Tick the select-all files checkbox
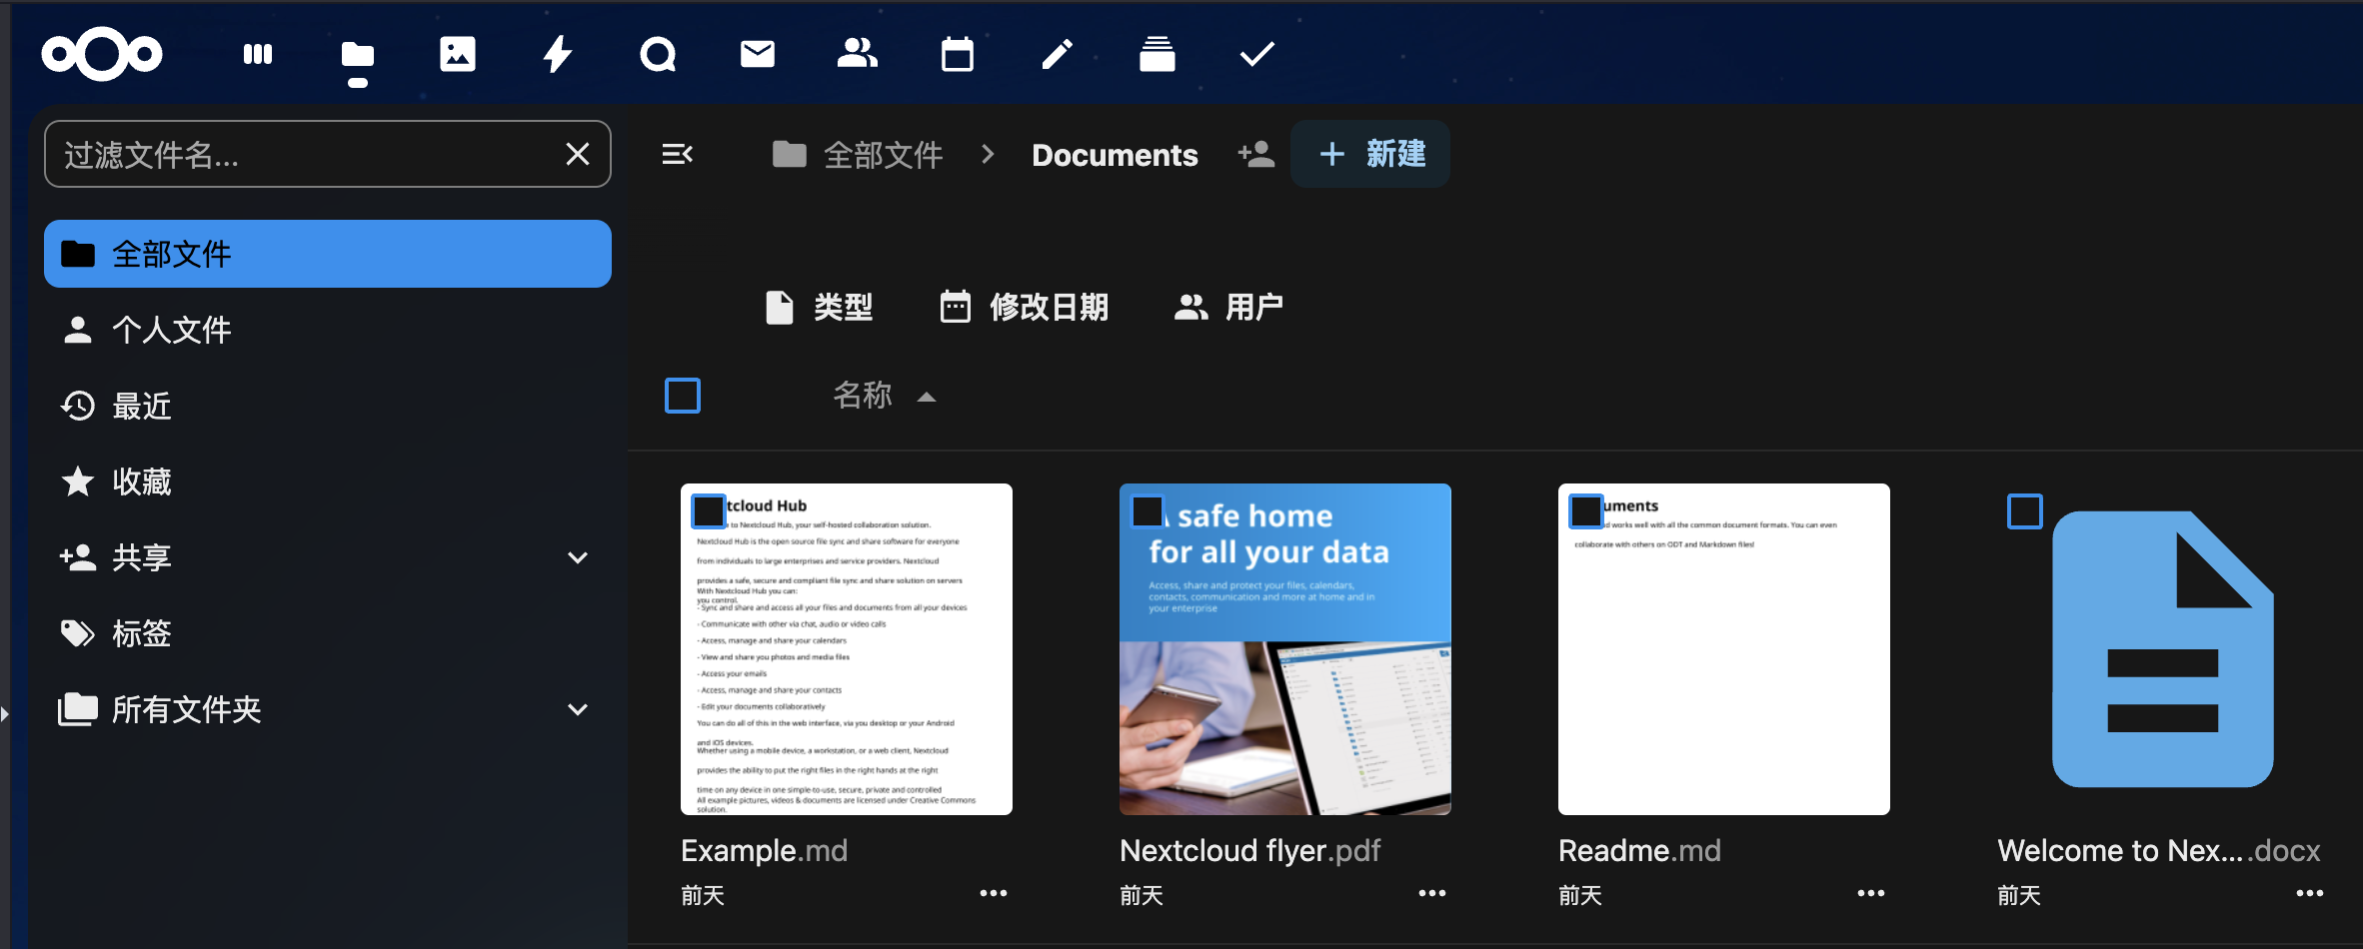This screenshot has height=949, width=2363. click(x=683, y=396)
